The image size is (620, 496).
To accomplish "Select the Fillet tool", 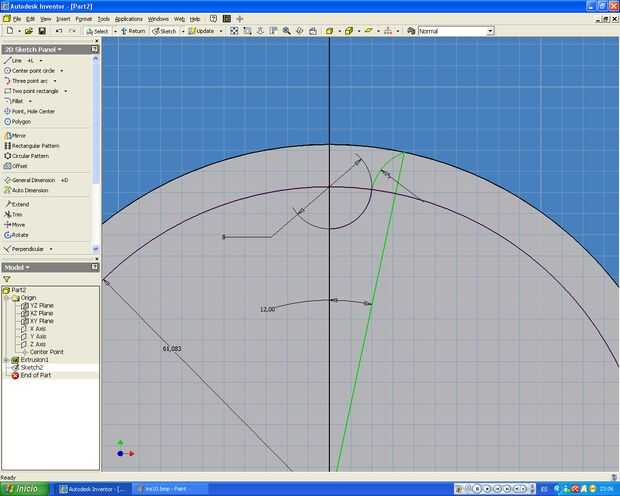I will click(13, 101).
